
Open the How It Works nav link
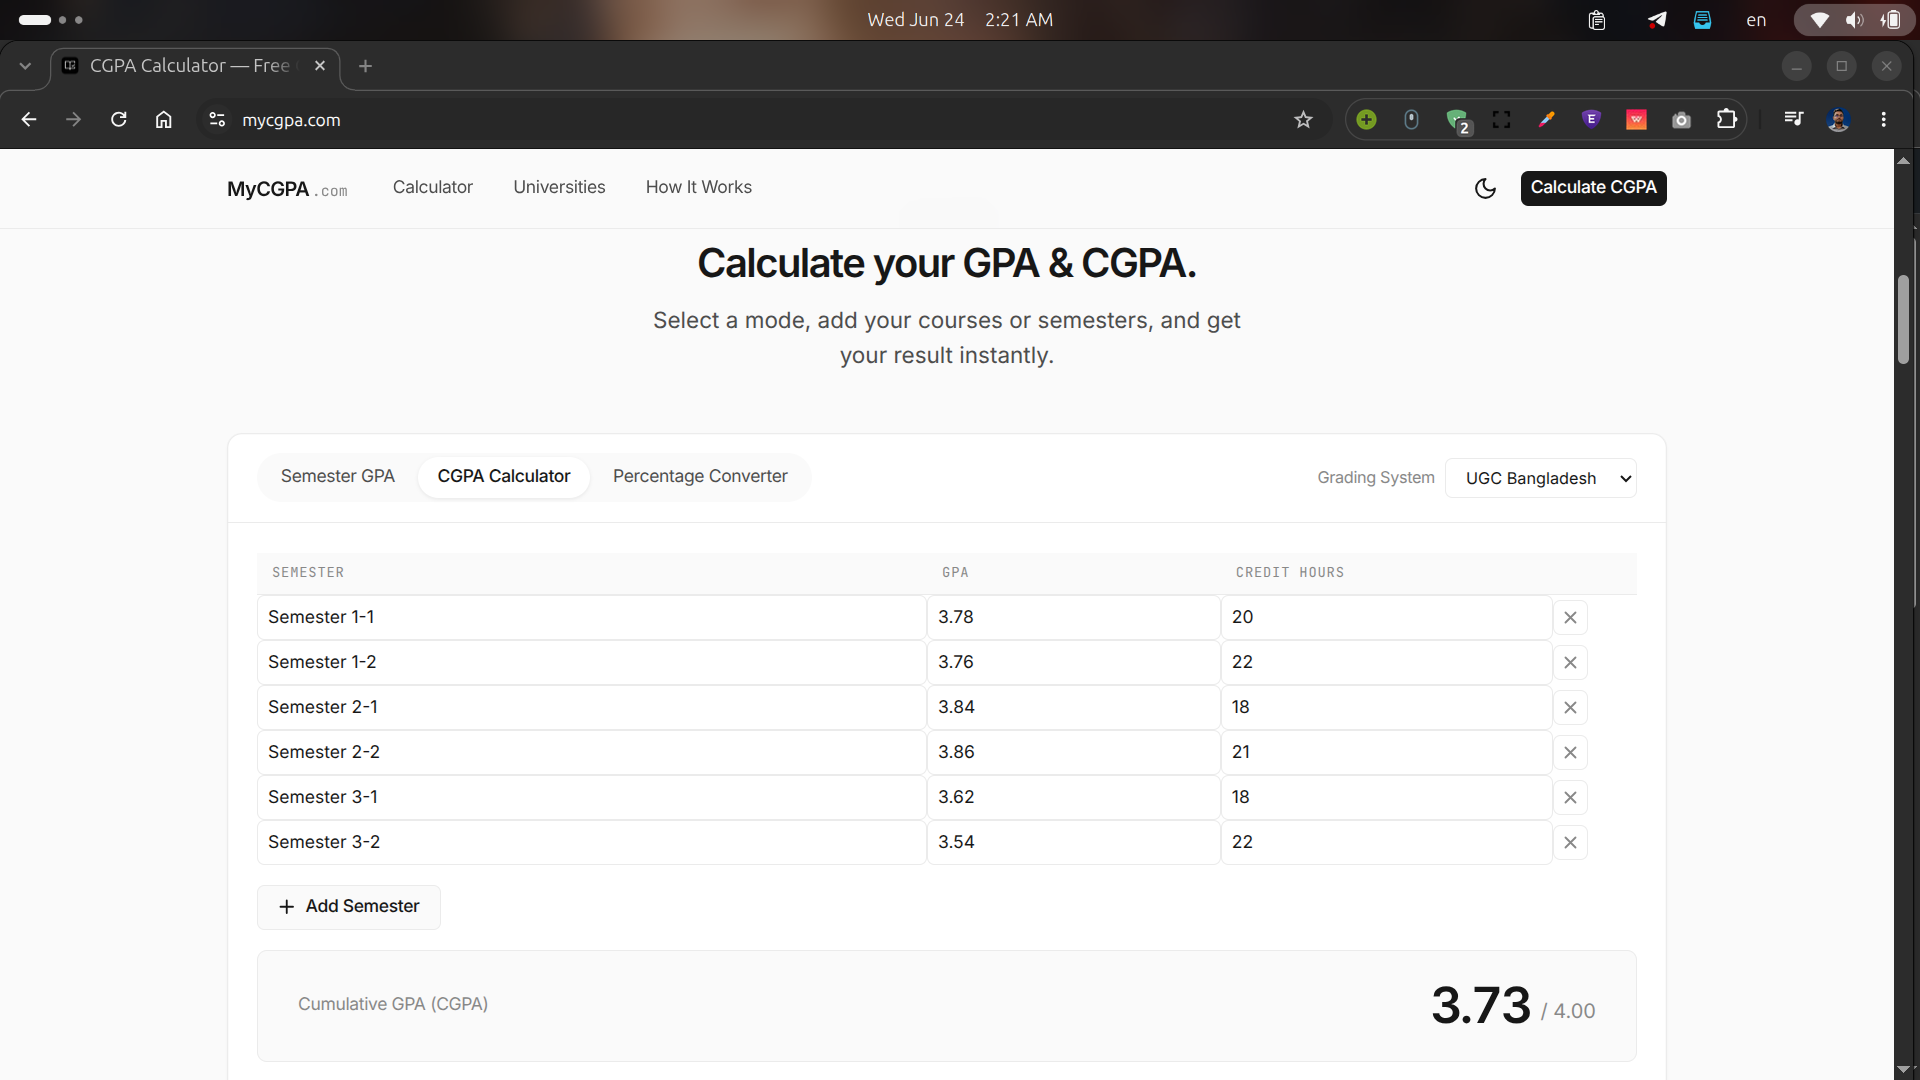[x=698, y=188]
